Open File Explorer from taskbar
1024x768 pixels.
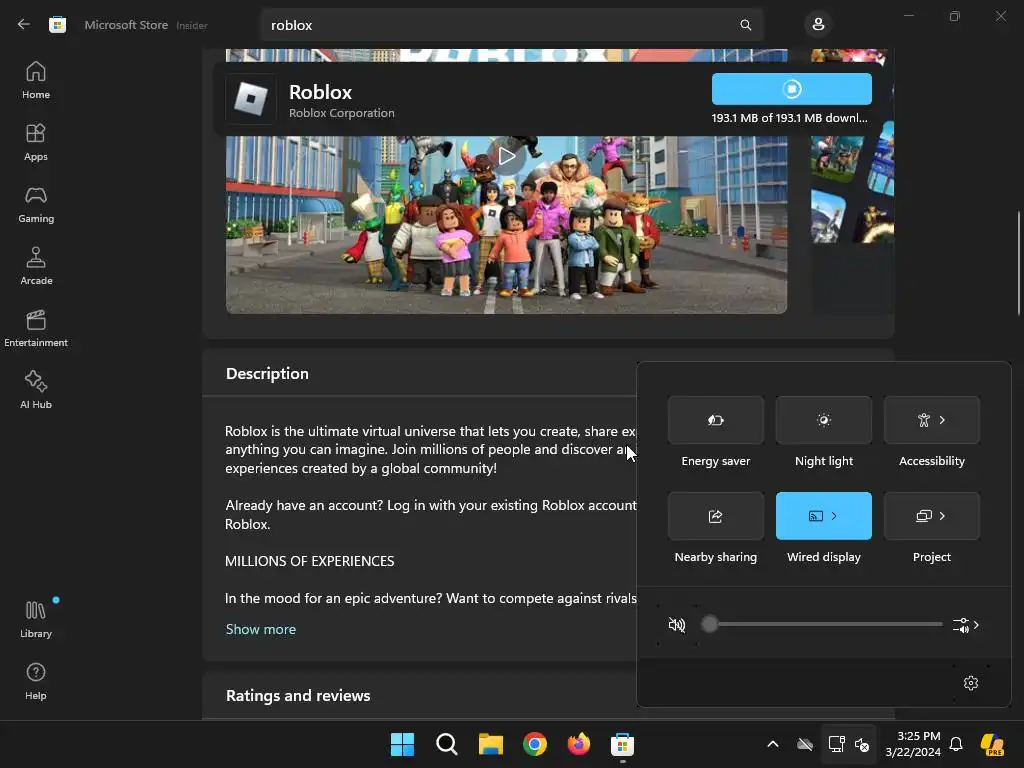click(490, 744)
